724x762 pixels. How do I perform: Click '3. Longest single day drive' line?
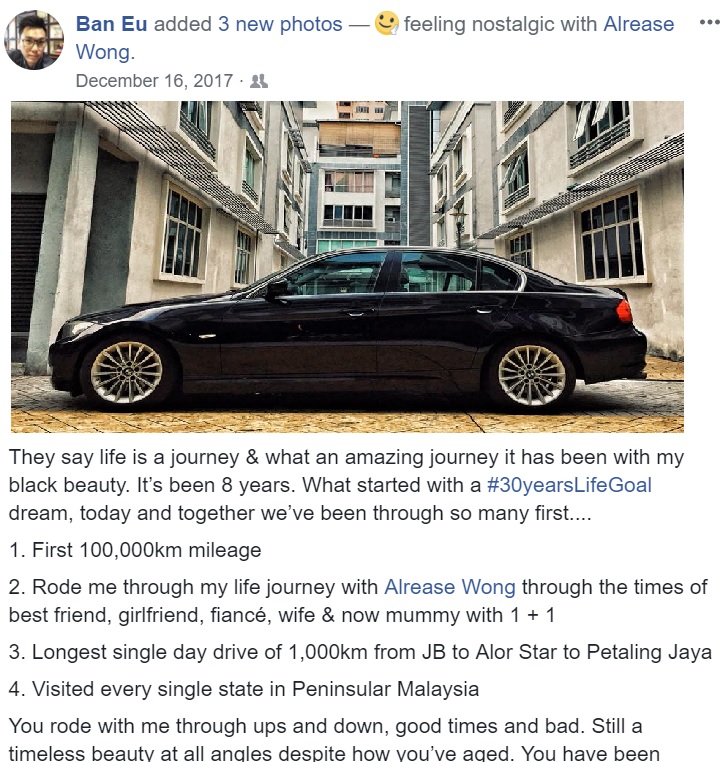[360, 653]
